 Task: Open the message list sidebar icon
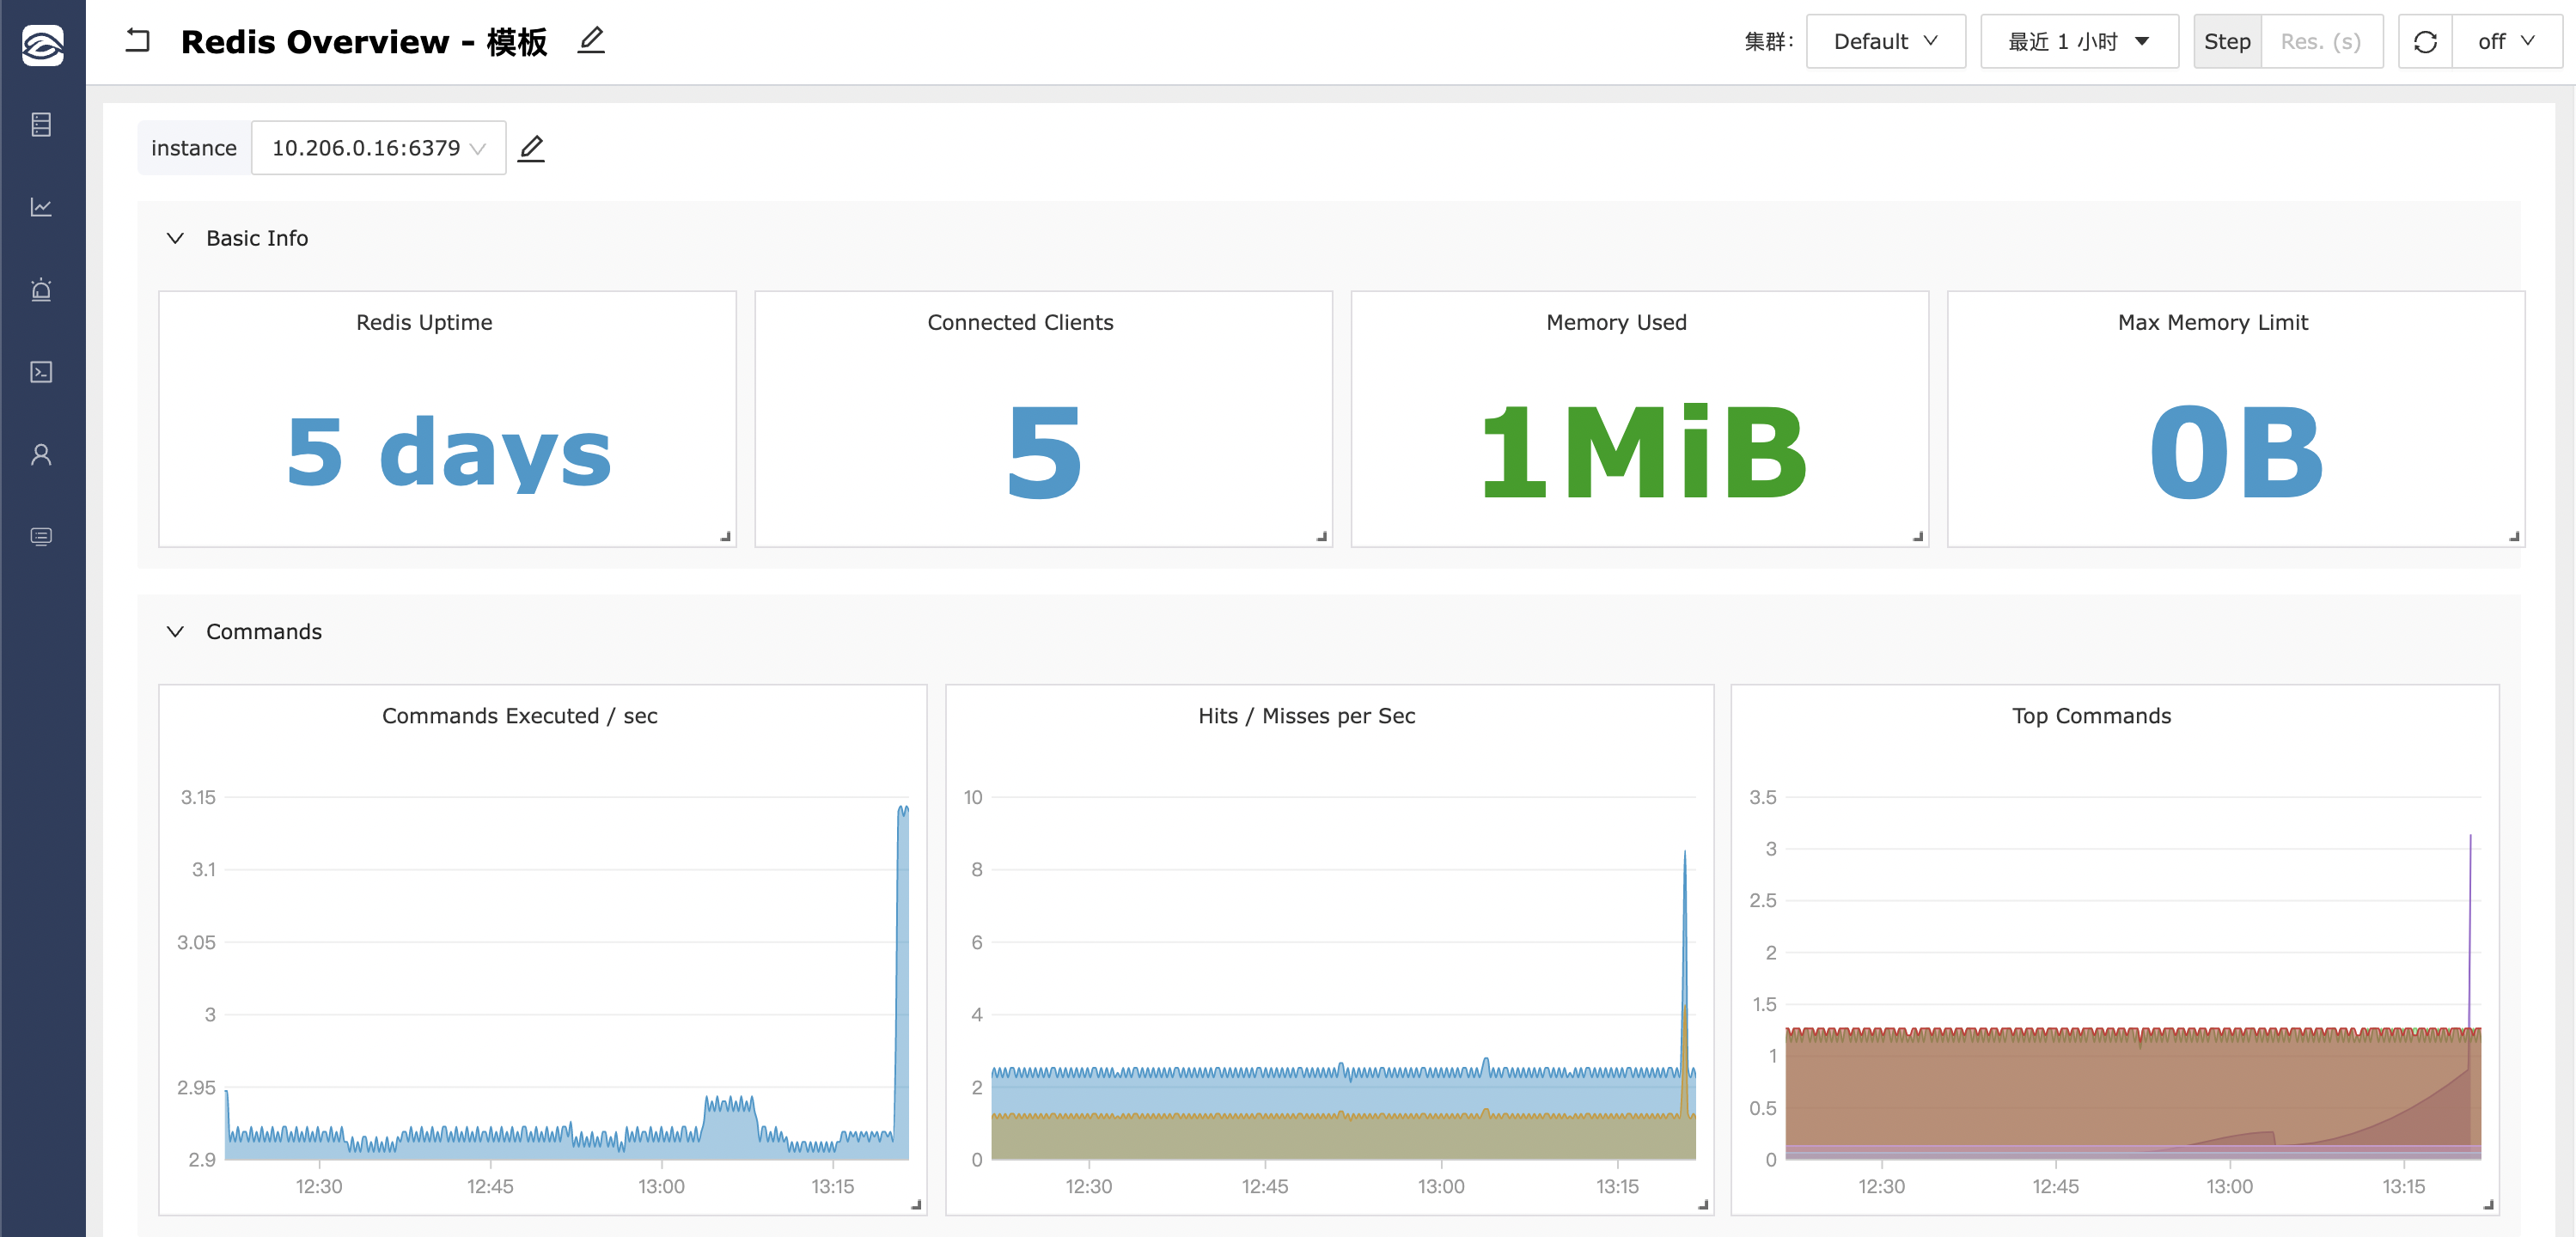coord(41,537)
